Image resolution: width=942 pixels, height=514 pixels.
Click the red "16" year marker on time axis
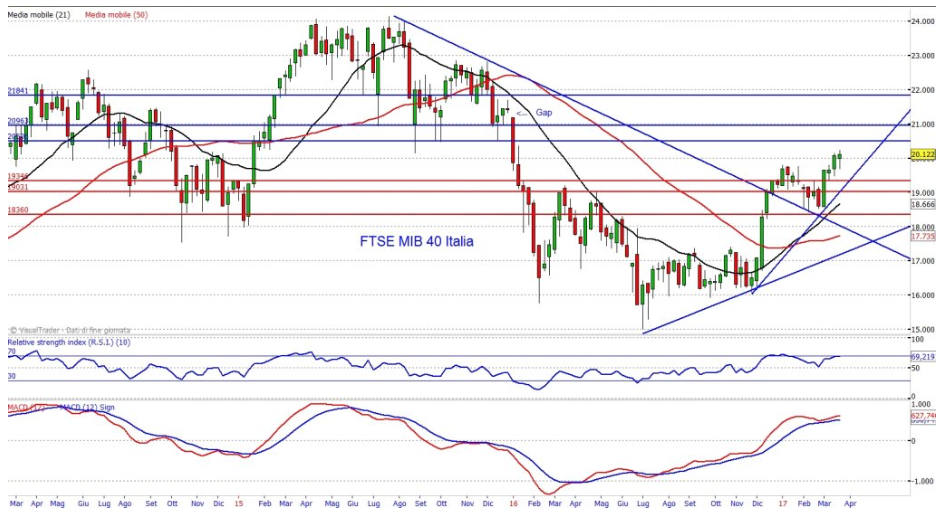(514, 503)
